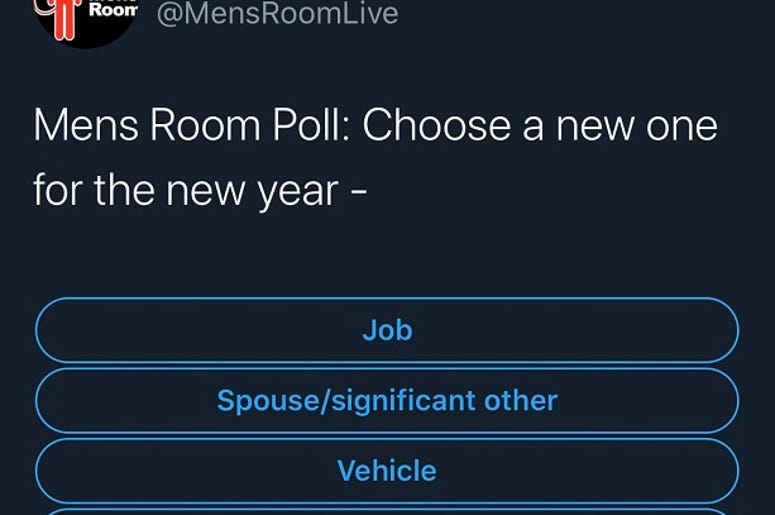View the MensRoomLive account from its handle
The image size is (775, 515).
(277, 13)
